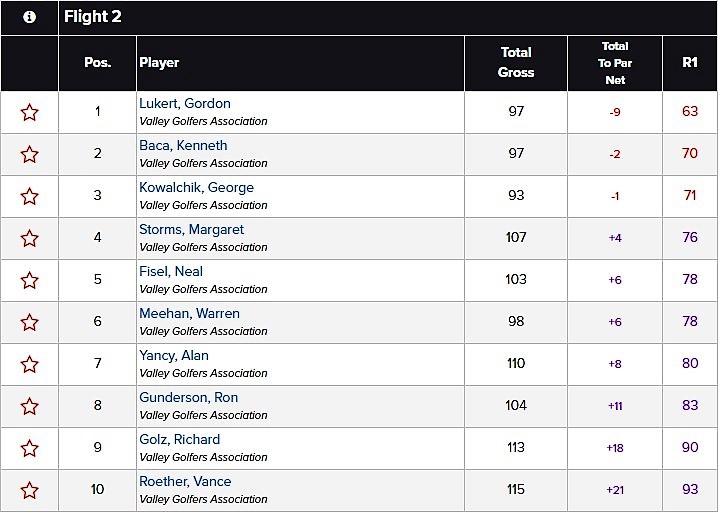Click the Pos. column header
This screenshot has height=515, width=721.
point(97,63)
